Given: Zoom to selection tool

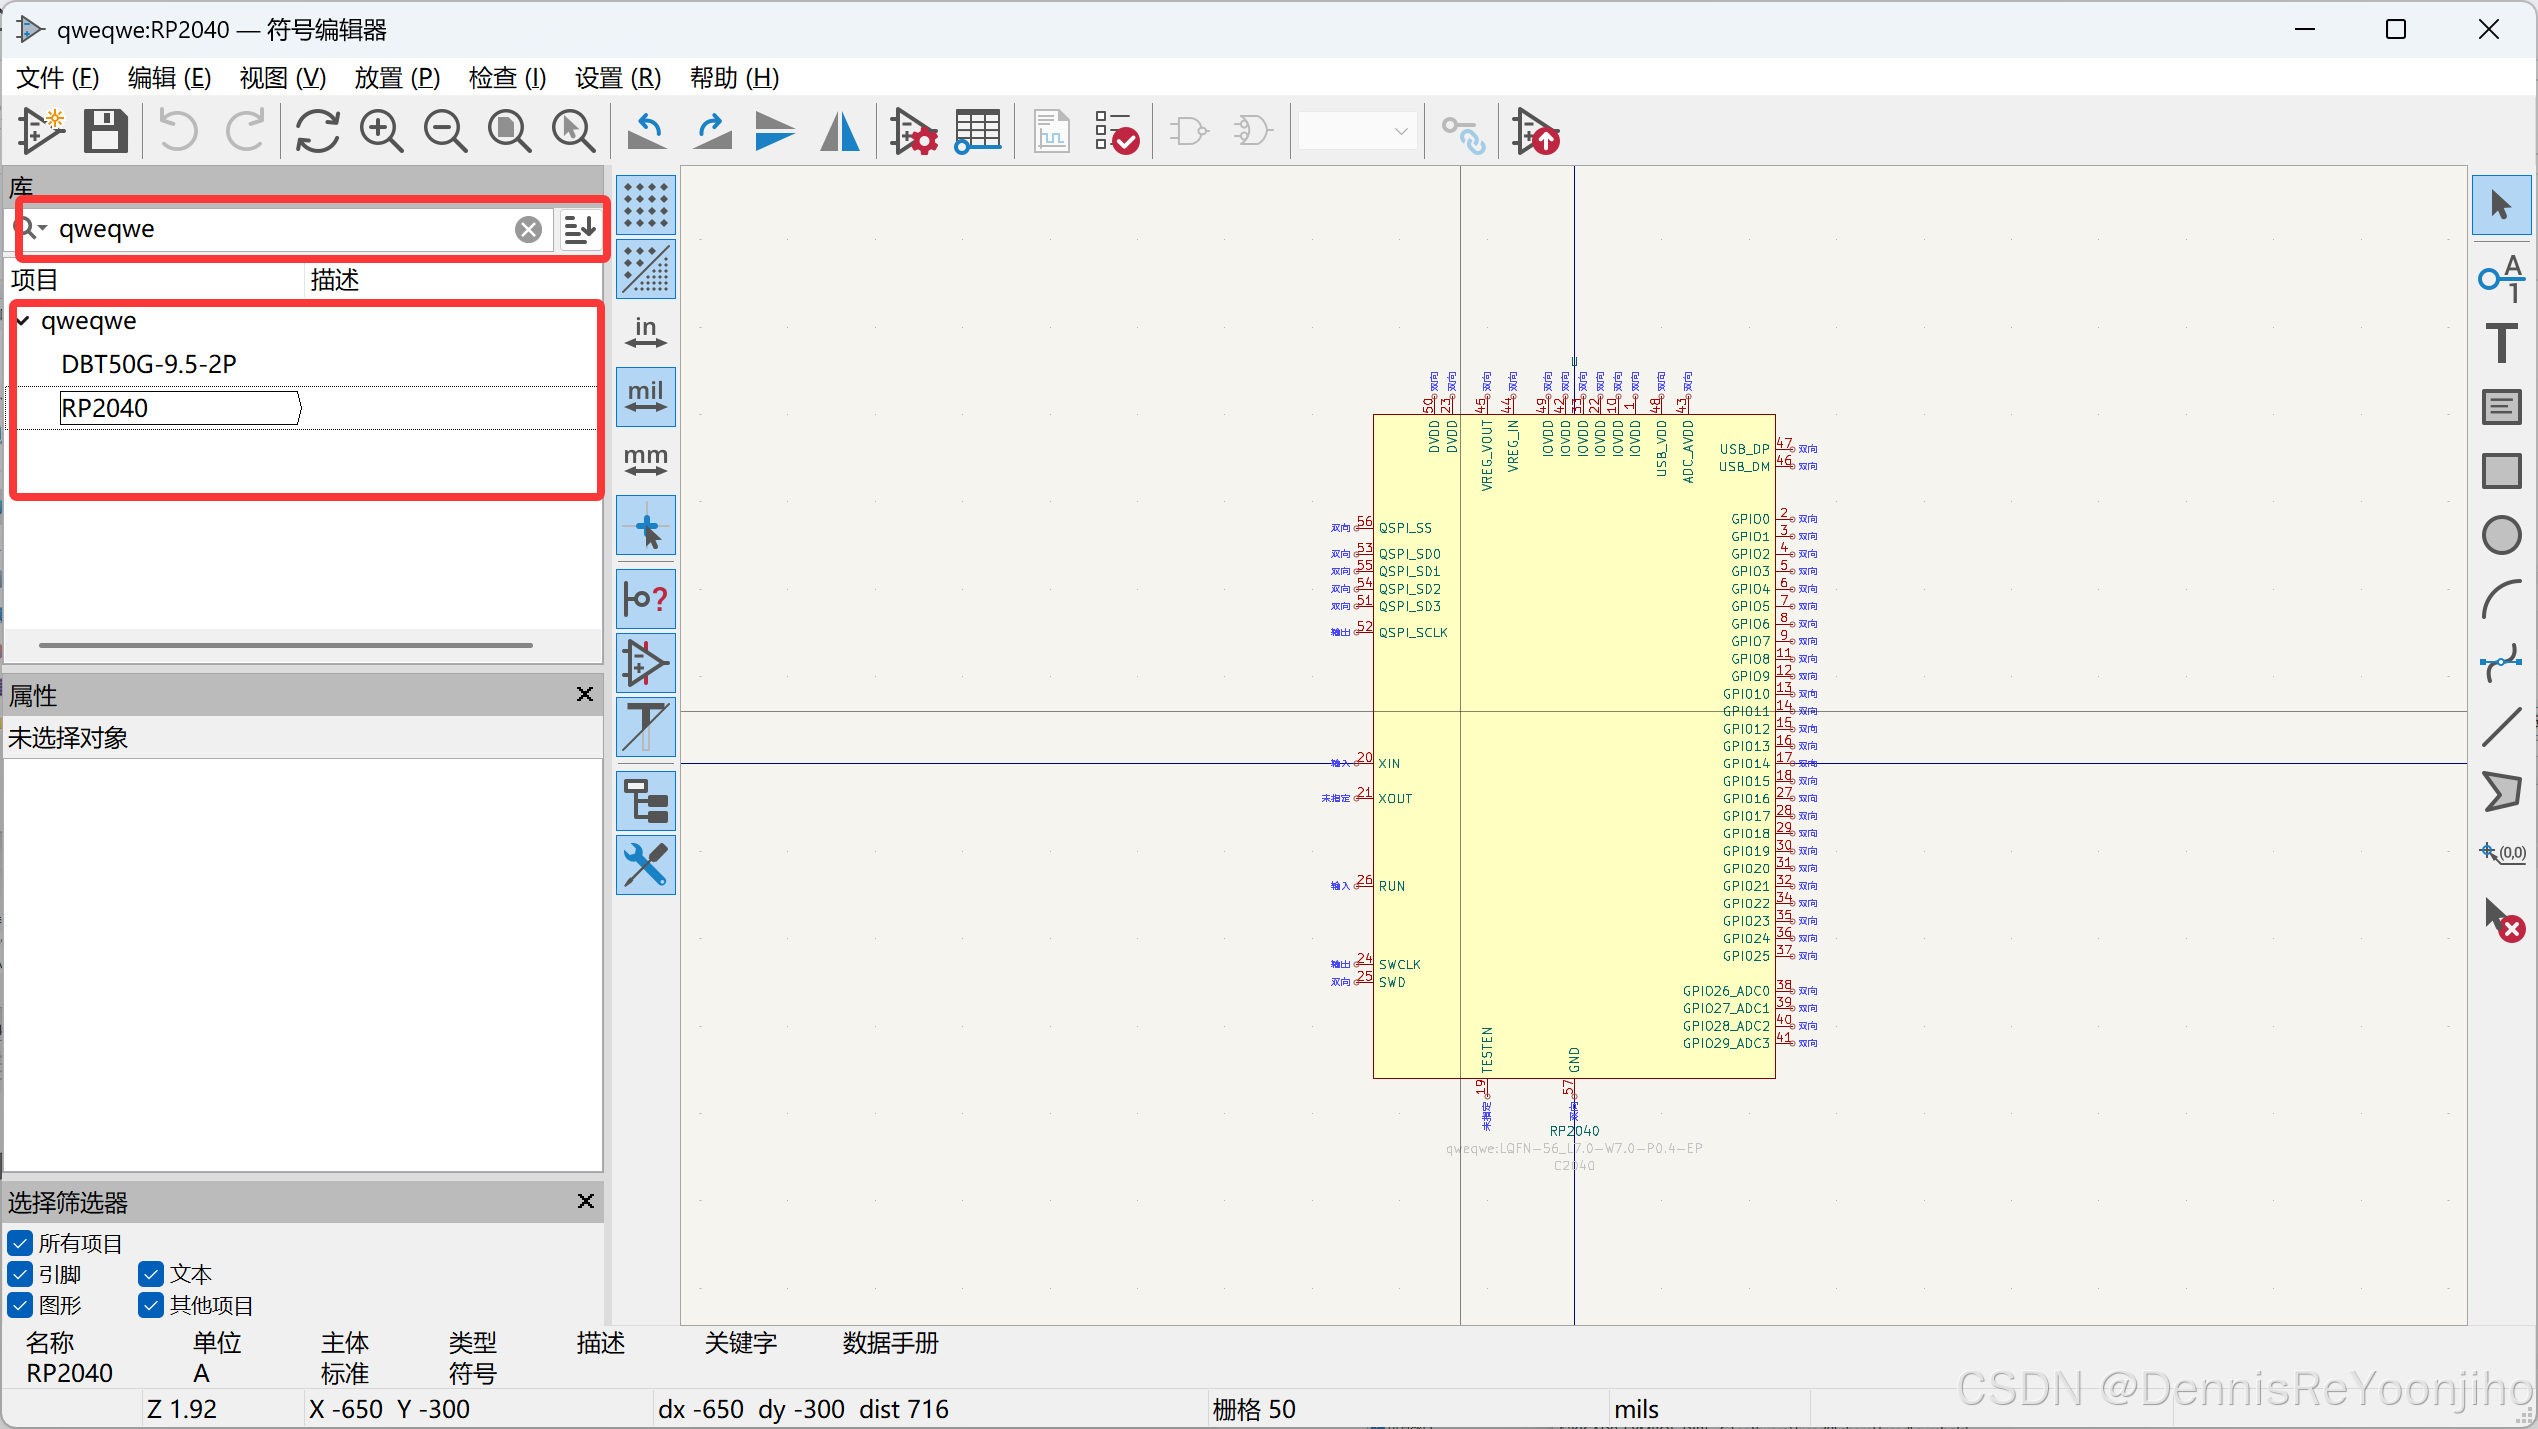Looking at the screenshot, I should click(574, 131).
